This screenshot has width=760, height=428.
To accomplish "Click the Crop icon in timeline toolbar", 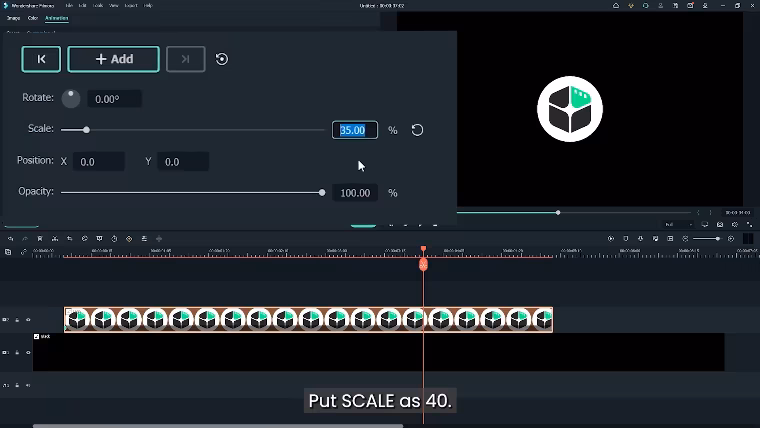I will tap(70, 238).
